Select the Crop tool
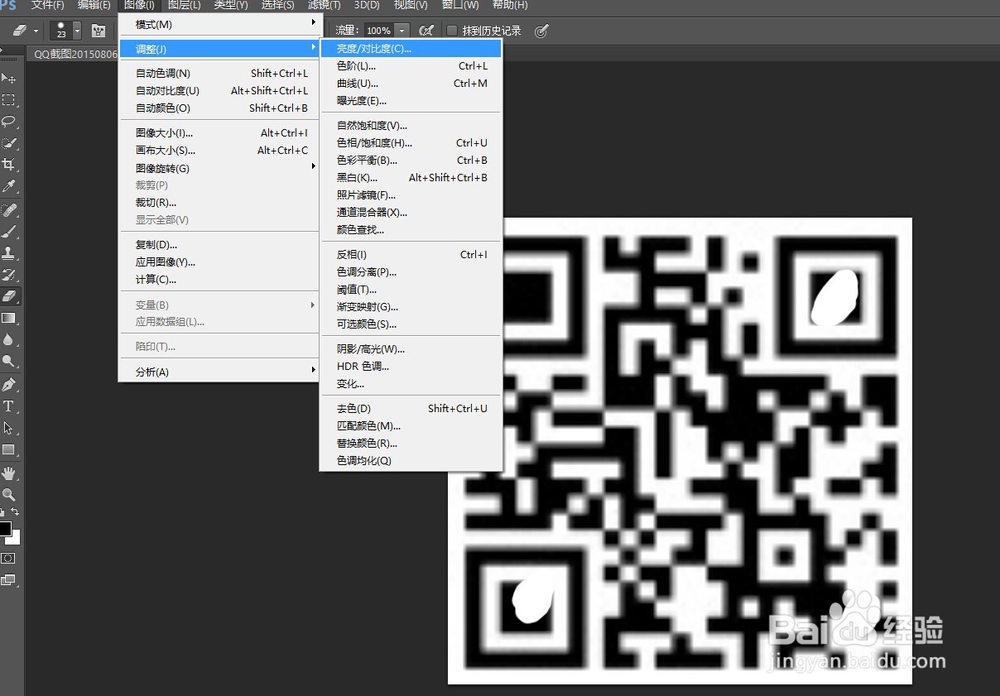 coord(9,165)
